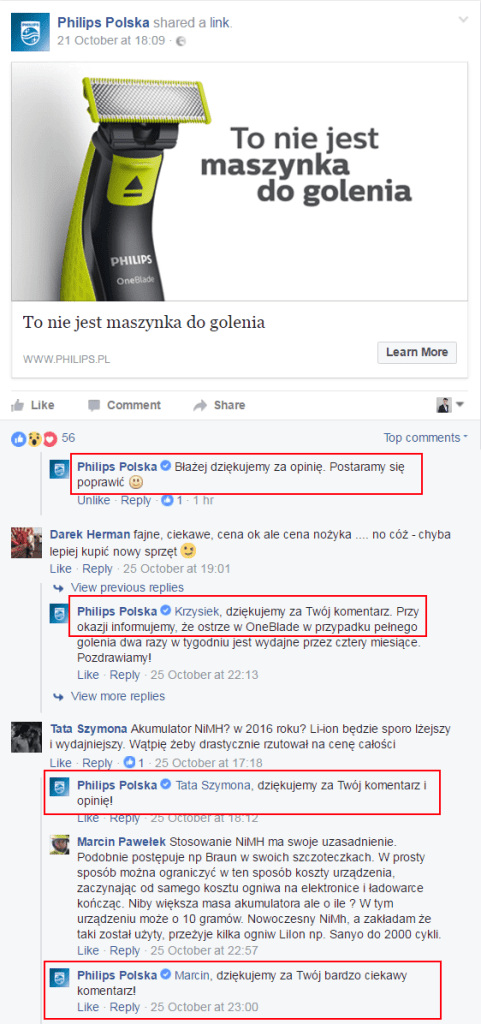
Task: Open the OneBlade shaver ad image
Action: click(240, 182)
